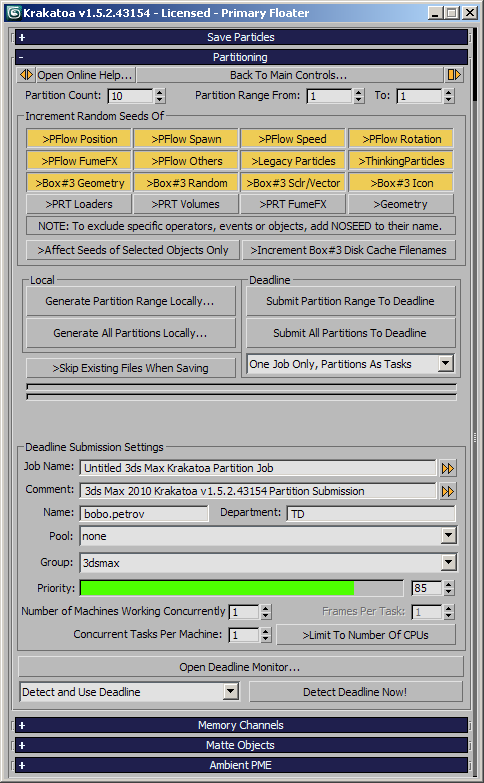The width and height of the screenshot is (484, 783).
Task: Click the NOSEED exclusion note text
Action: click(240, 226)
